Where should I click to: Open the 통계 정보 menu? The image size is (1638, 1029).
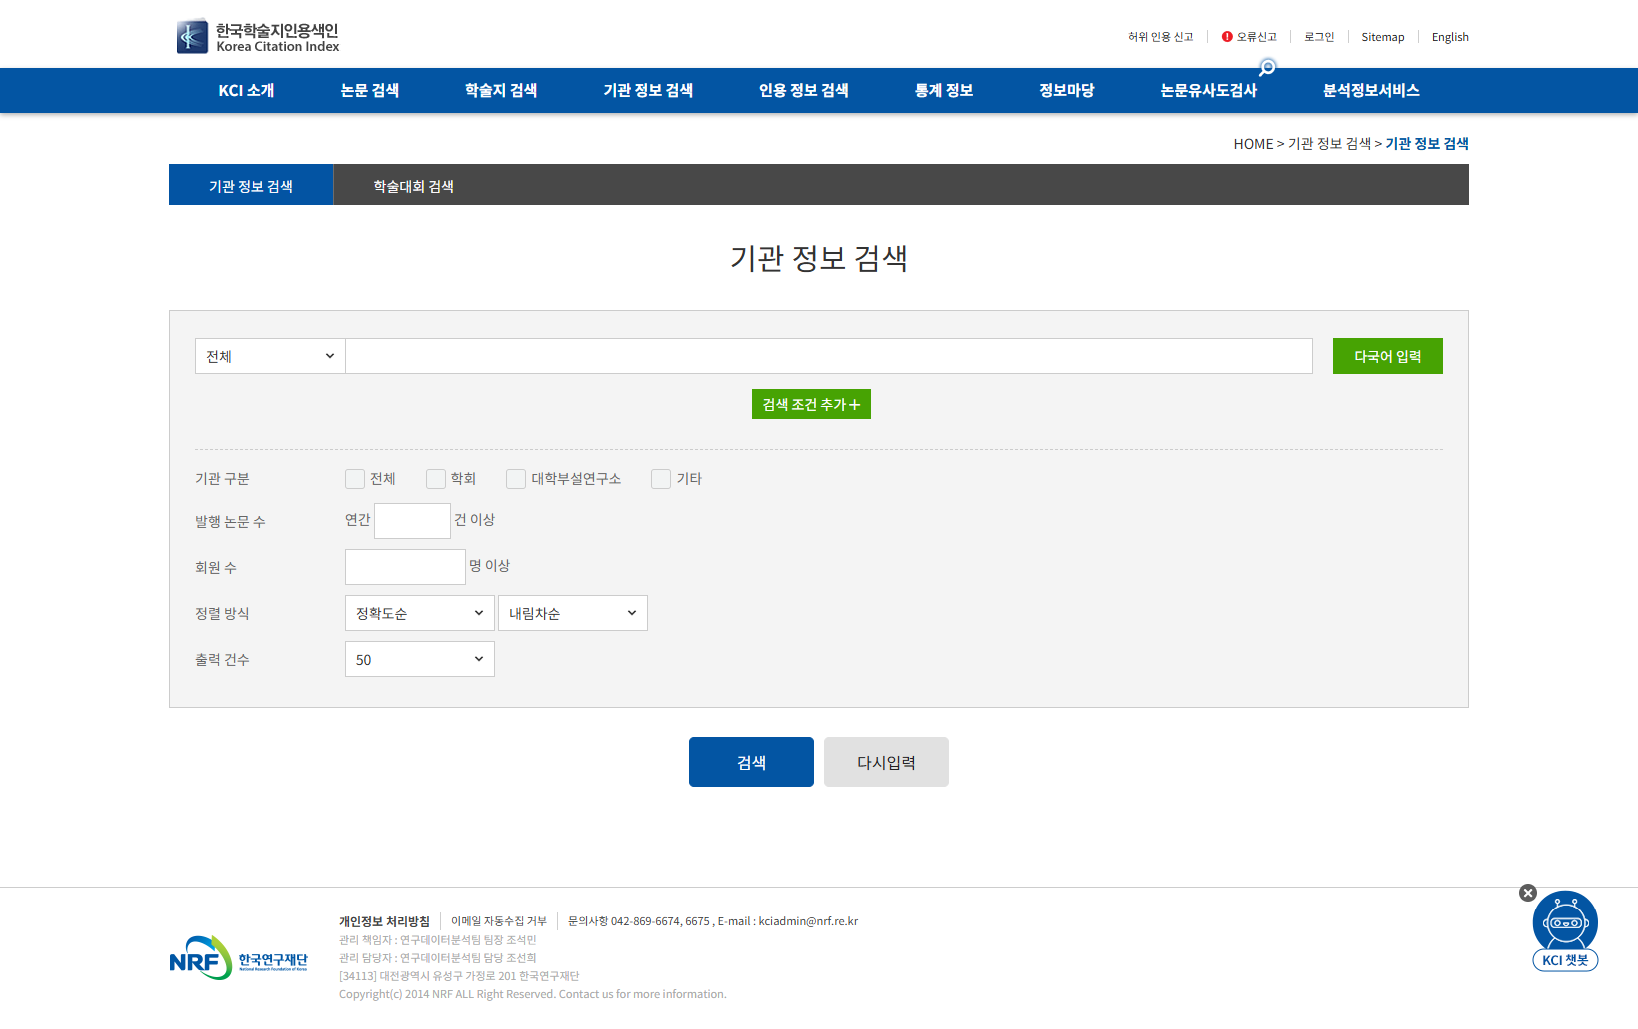[943, 90]
